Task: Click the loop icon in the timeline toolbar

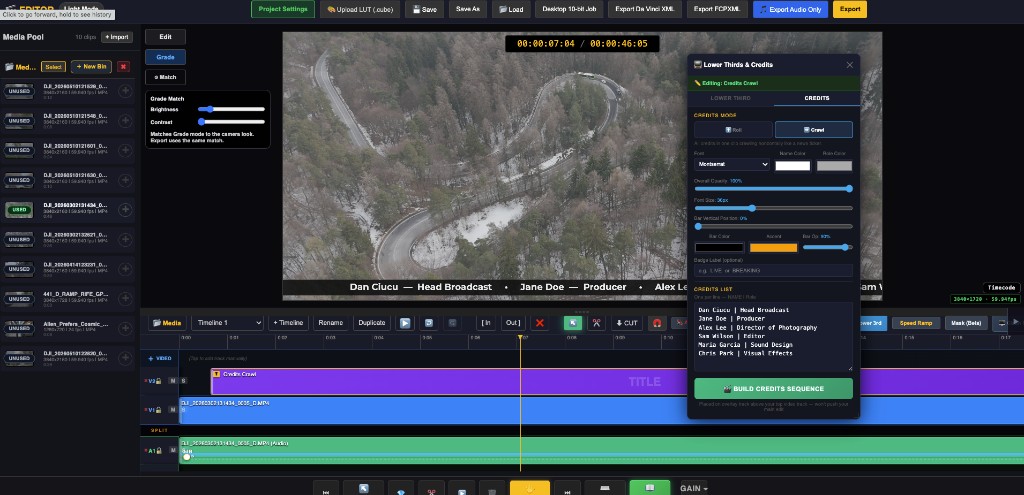Action: click(x=429, y=323)
